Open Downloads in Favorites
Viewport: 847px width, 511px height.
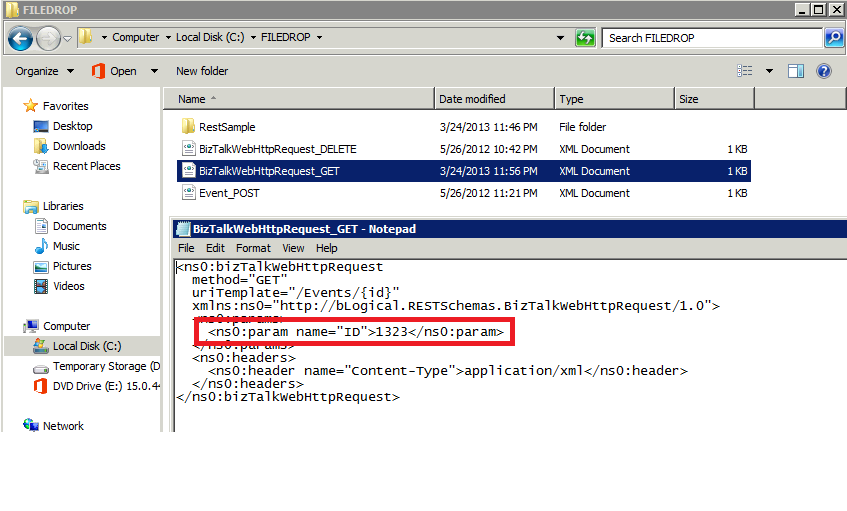click(79, 146)
